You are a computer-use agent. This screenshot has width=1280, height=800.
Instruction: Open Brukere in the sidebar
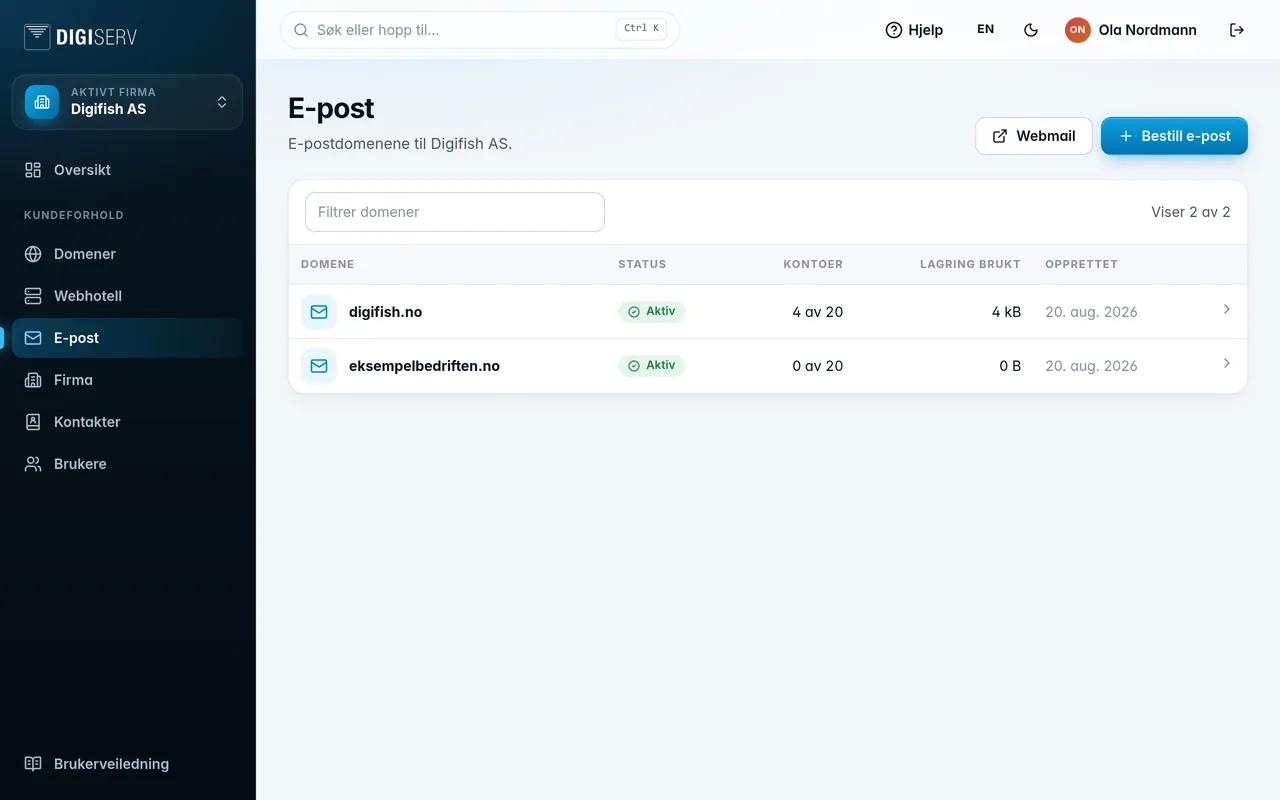pos(127,464)
